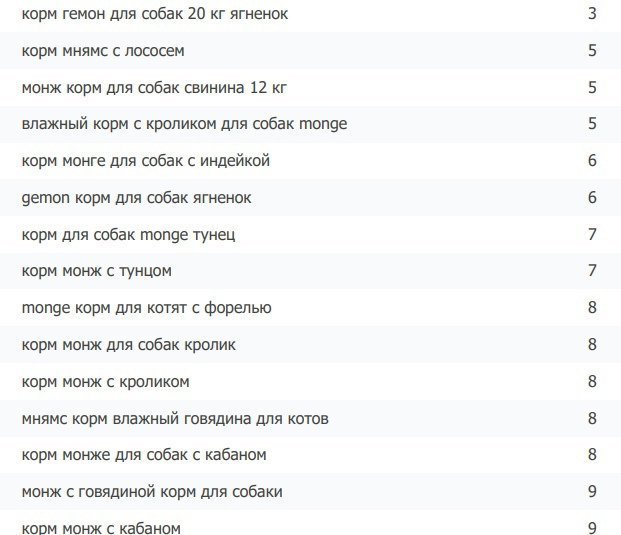Screen dimensions: 621x535
Task: Select 'корм монже для собак с кабаном'
Action: coord(144,455)
